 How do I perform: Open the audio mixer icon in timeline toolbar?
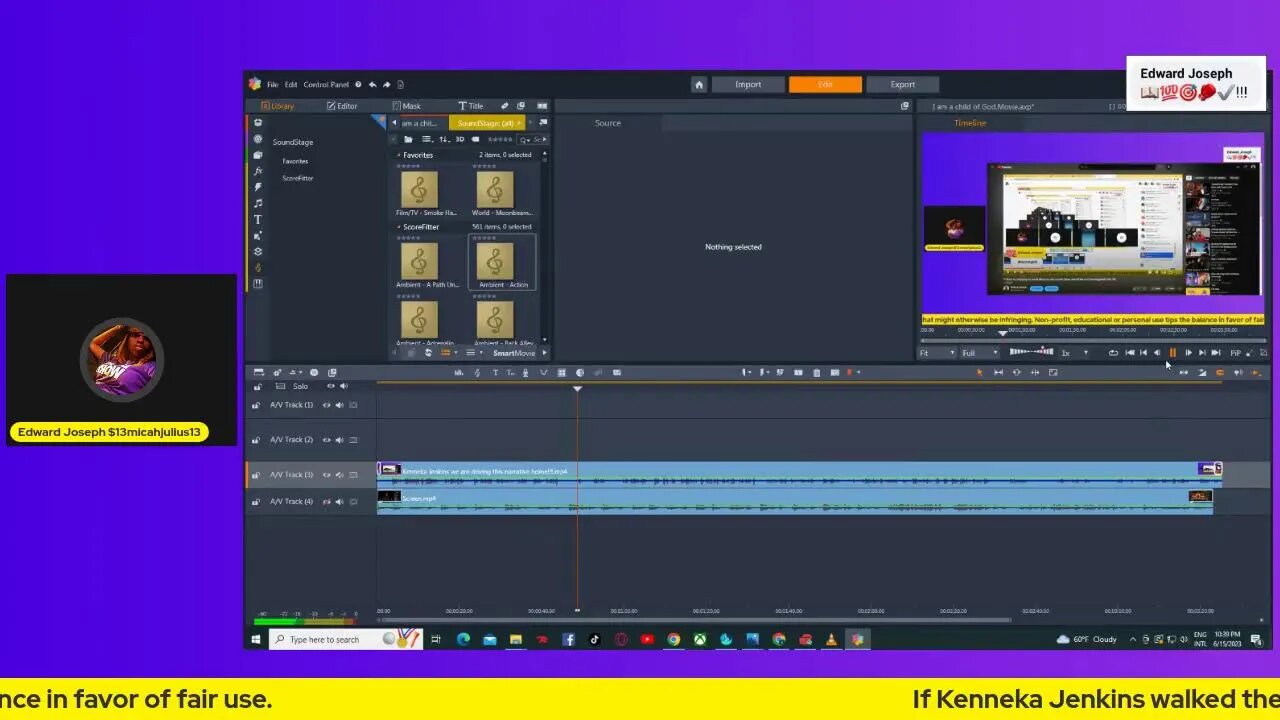(459, 373)
